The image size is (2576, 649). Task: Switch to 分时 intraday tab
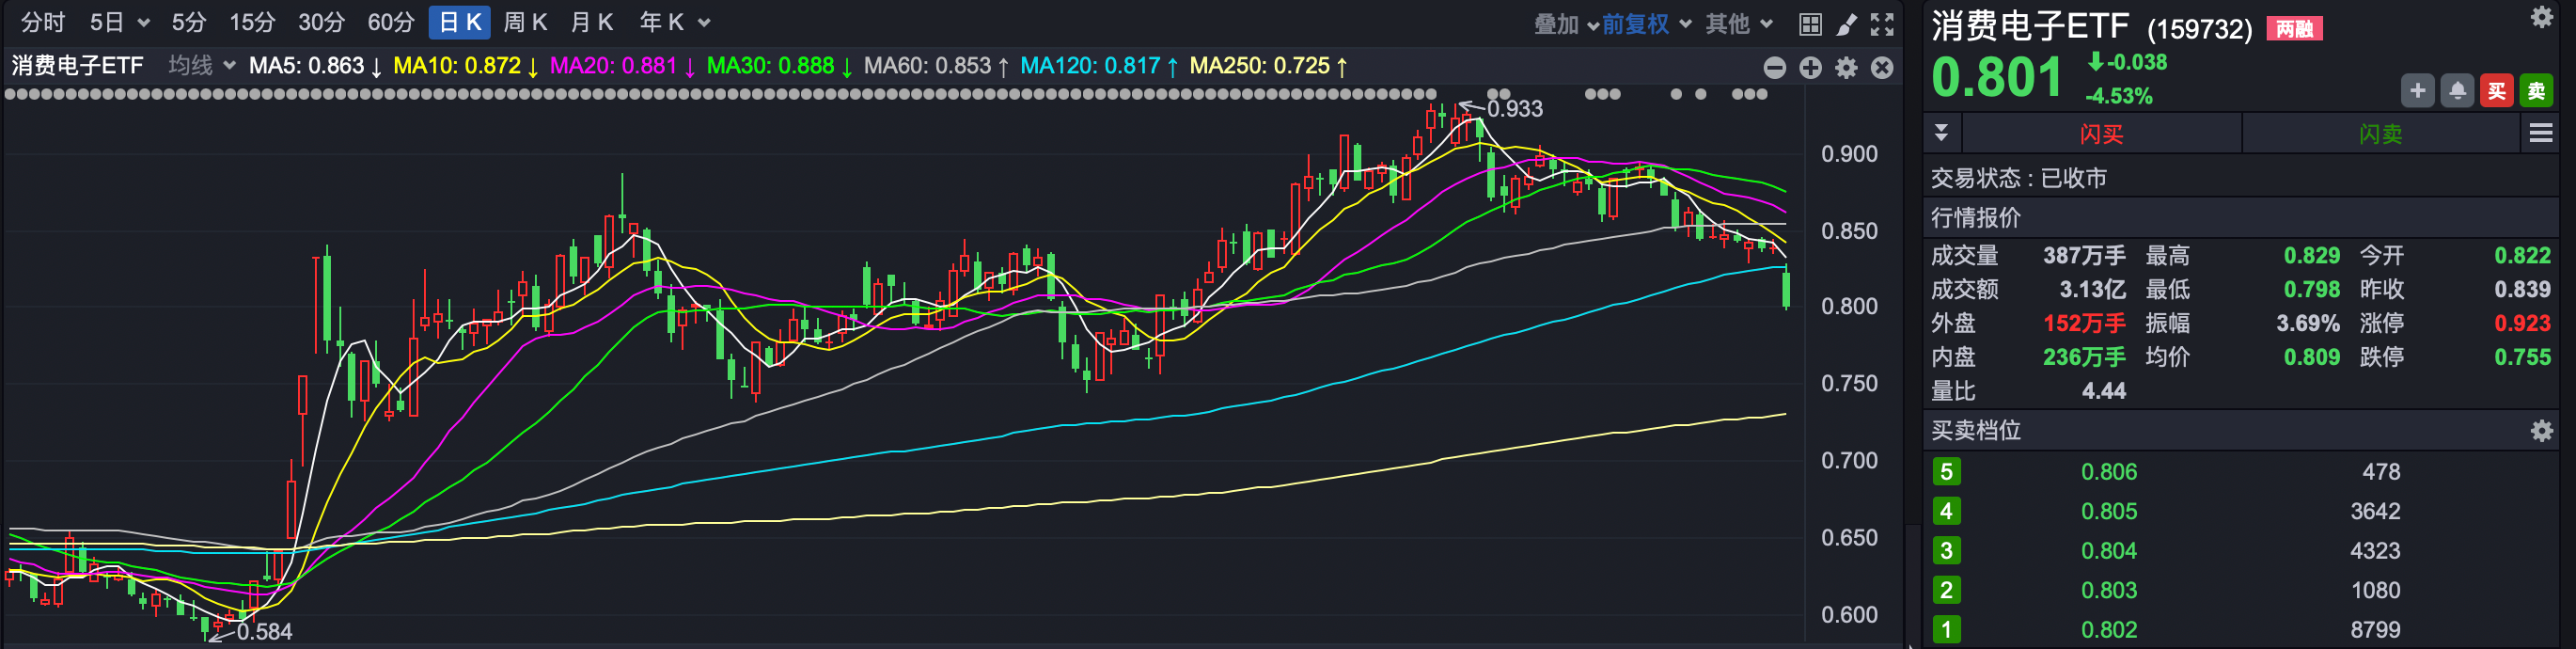pyautogui.click(x=43, y=22)
